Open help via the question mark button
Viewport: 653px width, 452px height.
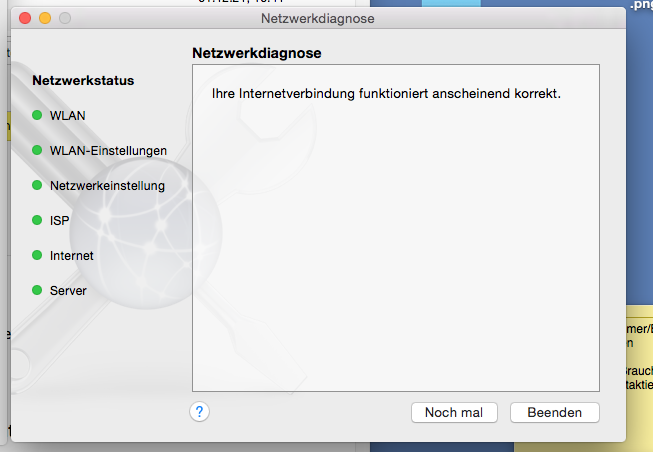pos(199,412)
